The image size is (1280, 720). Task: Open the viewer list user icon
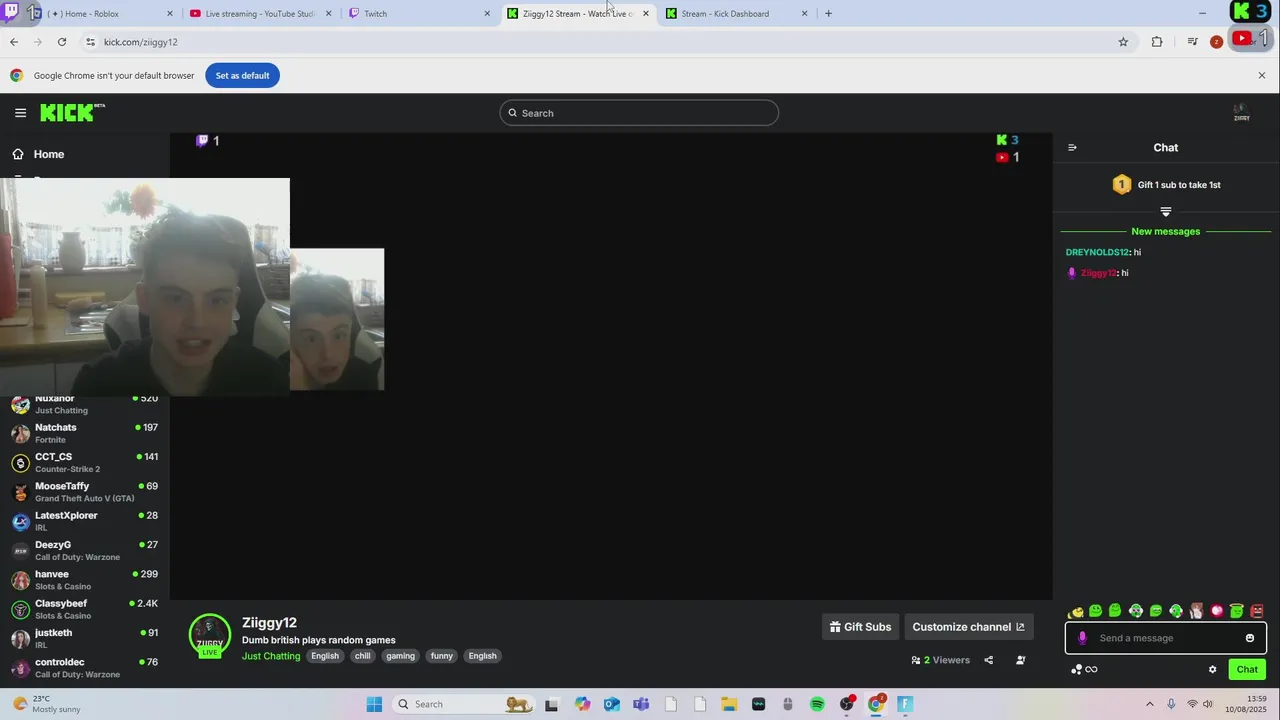tap(1020, 660)
